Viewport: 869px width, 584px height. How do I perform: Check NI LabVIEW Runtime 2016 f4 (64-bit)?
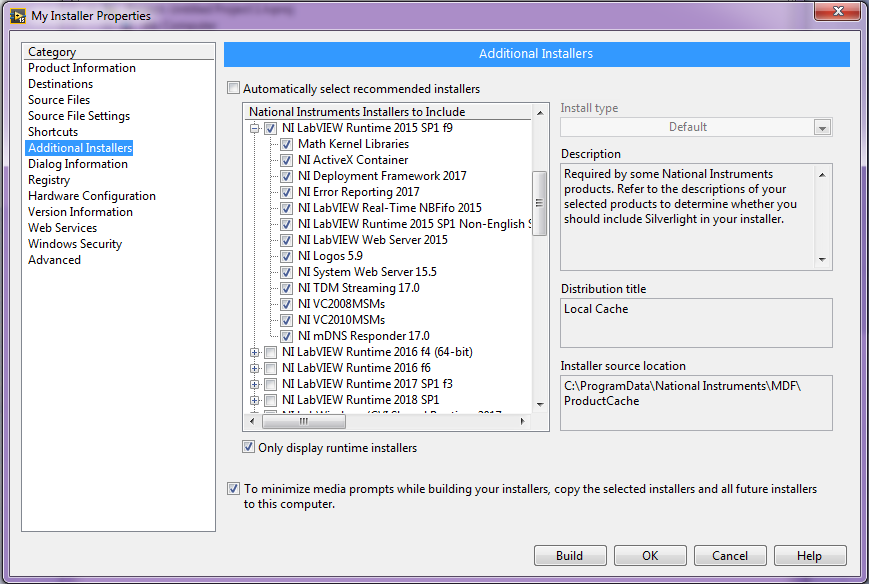coord(270,352)
